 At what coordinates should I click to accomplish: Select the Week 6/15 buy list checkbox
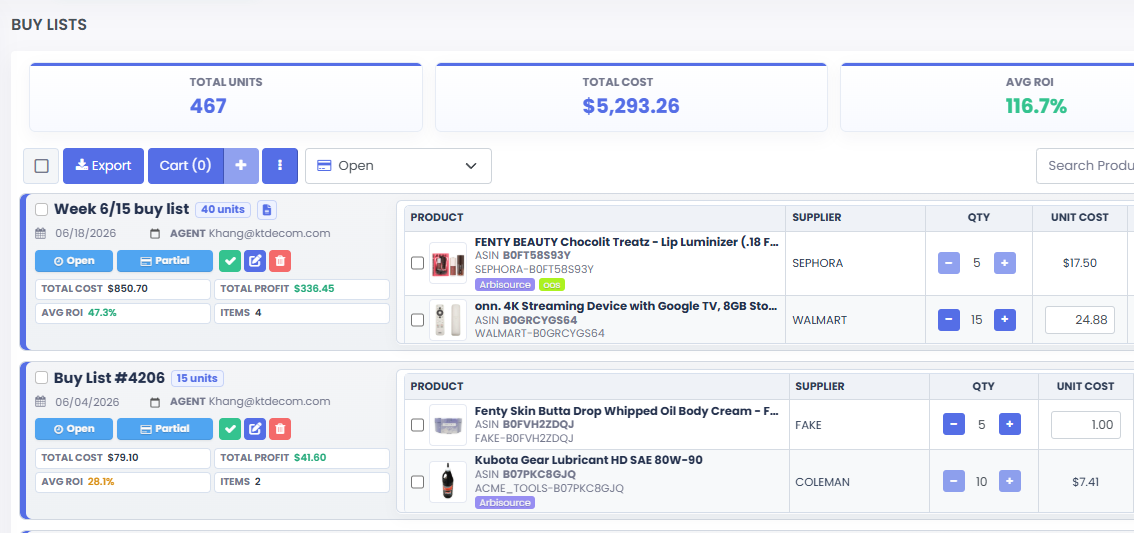tap(42, 210)
